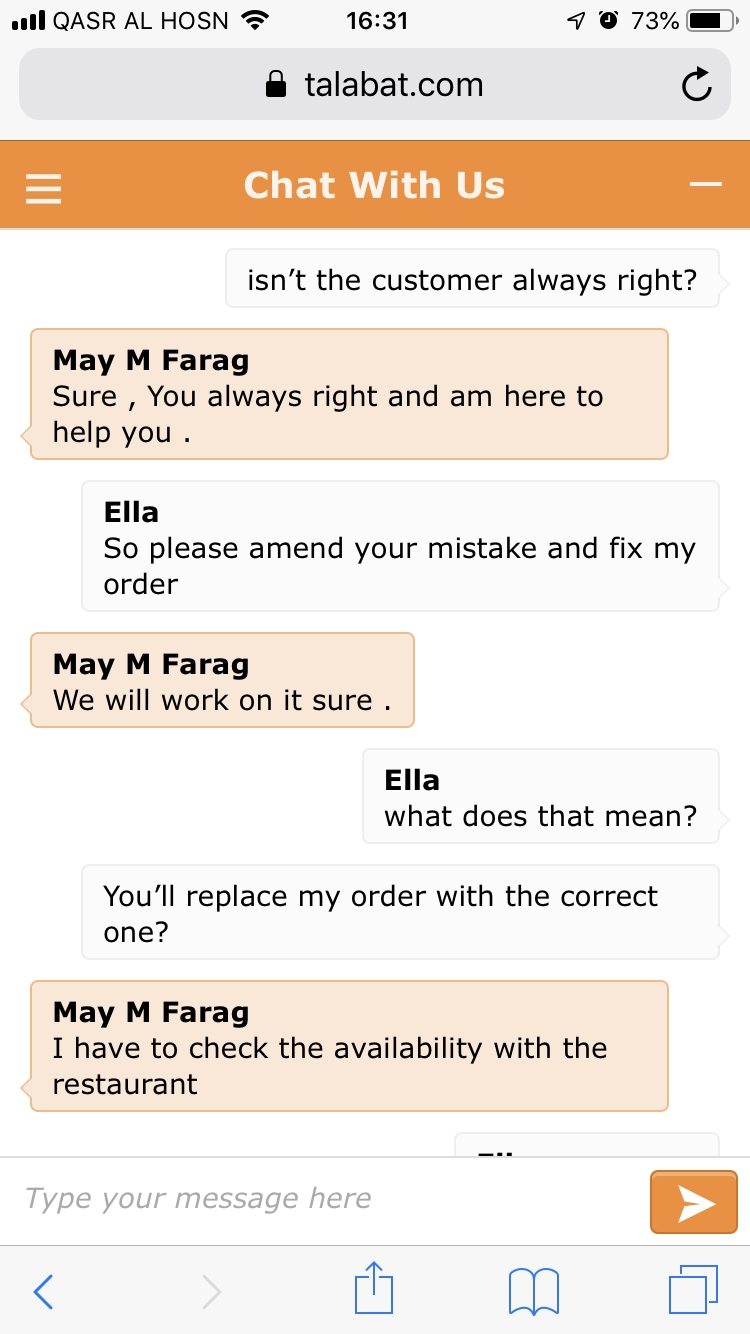Tap May M Farag's "here to help you" reply
The image size is (750, 1334).
coord(349,395)
